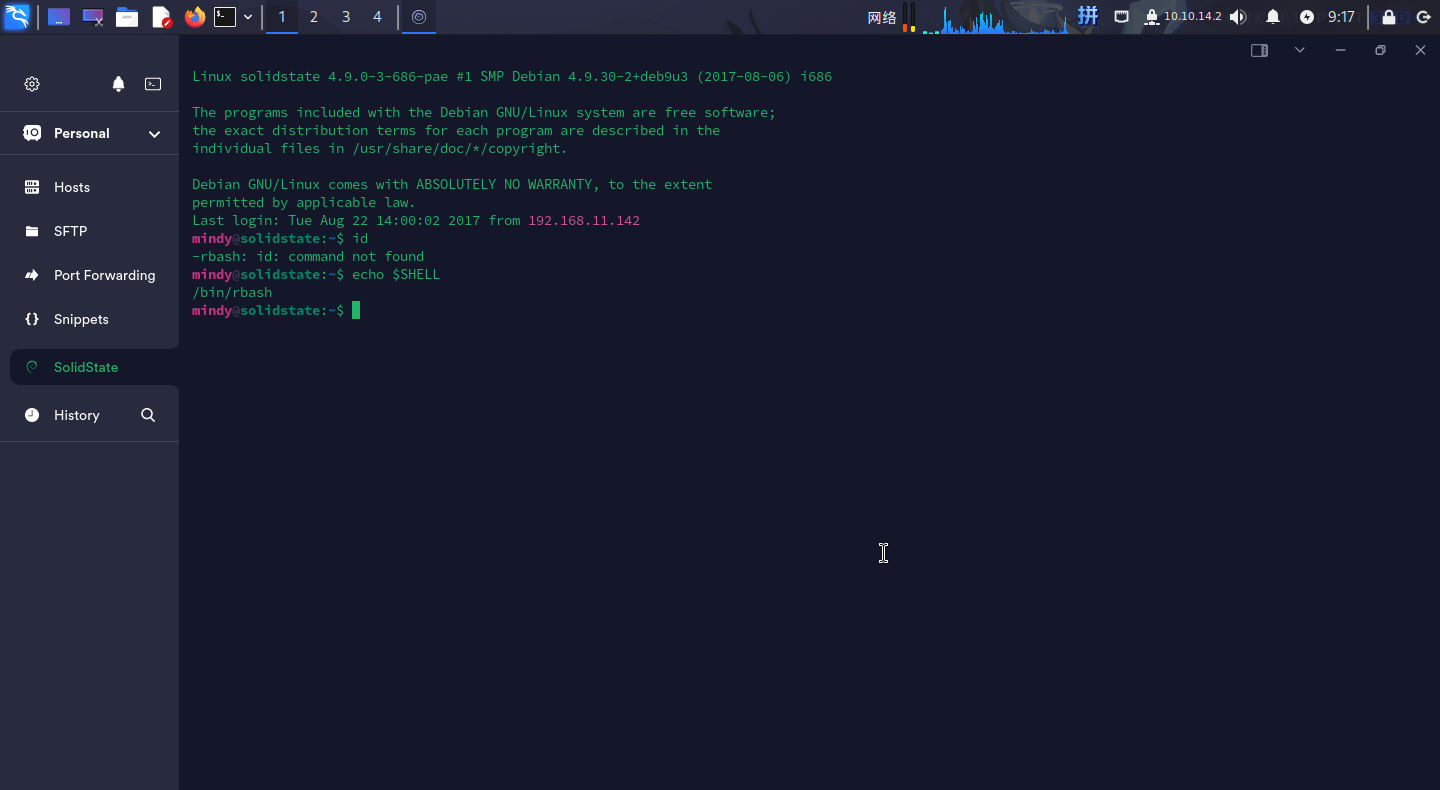Launch Firefox from the taskbar

pos(195,17)
